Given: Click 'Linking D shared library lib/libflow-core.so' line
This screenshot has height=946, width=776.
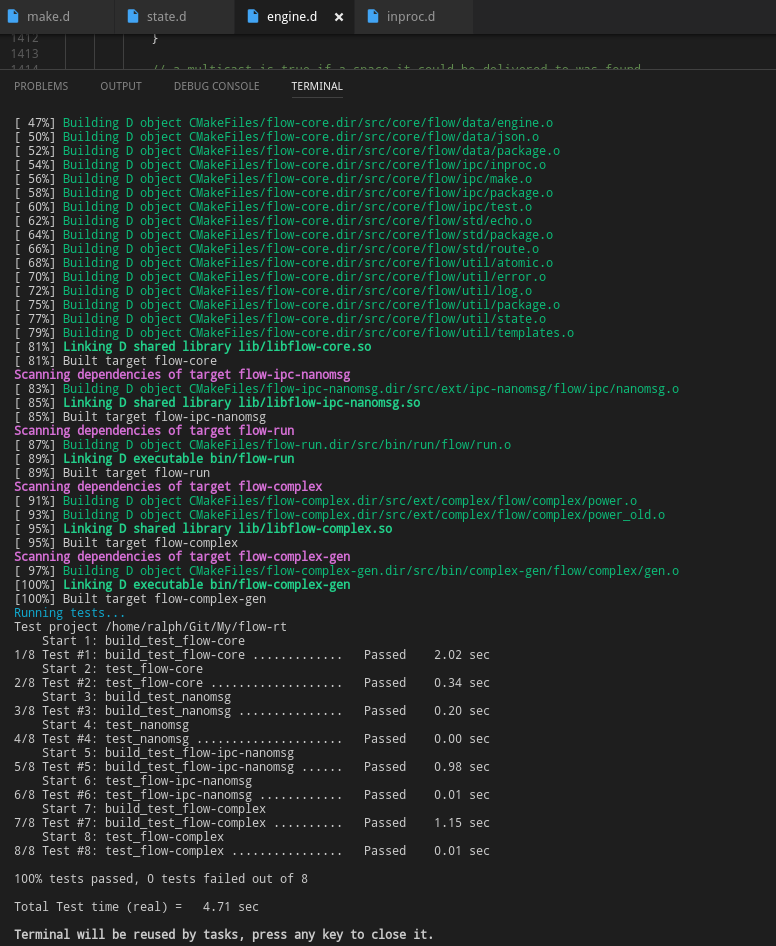Looking at the screenshot, I should tap(192, 347).
